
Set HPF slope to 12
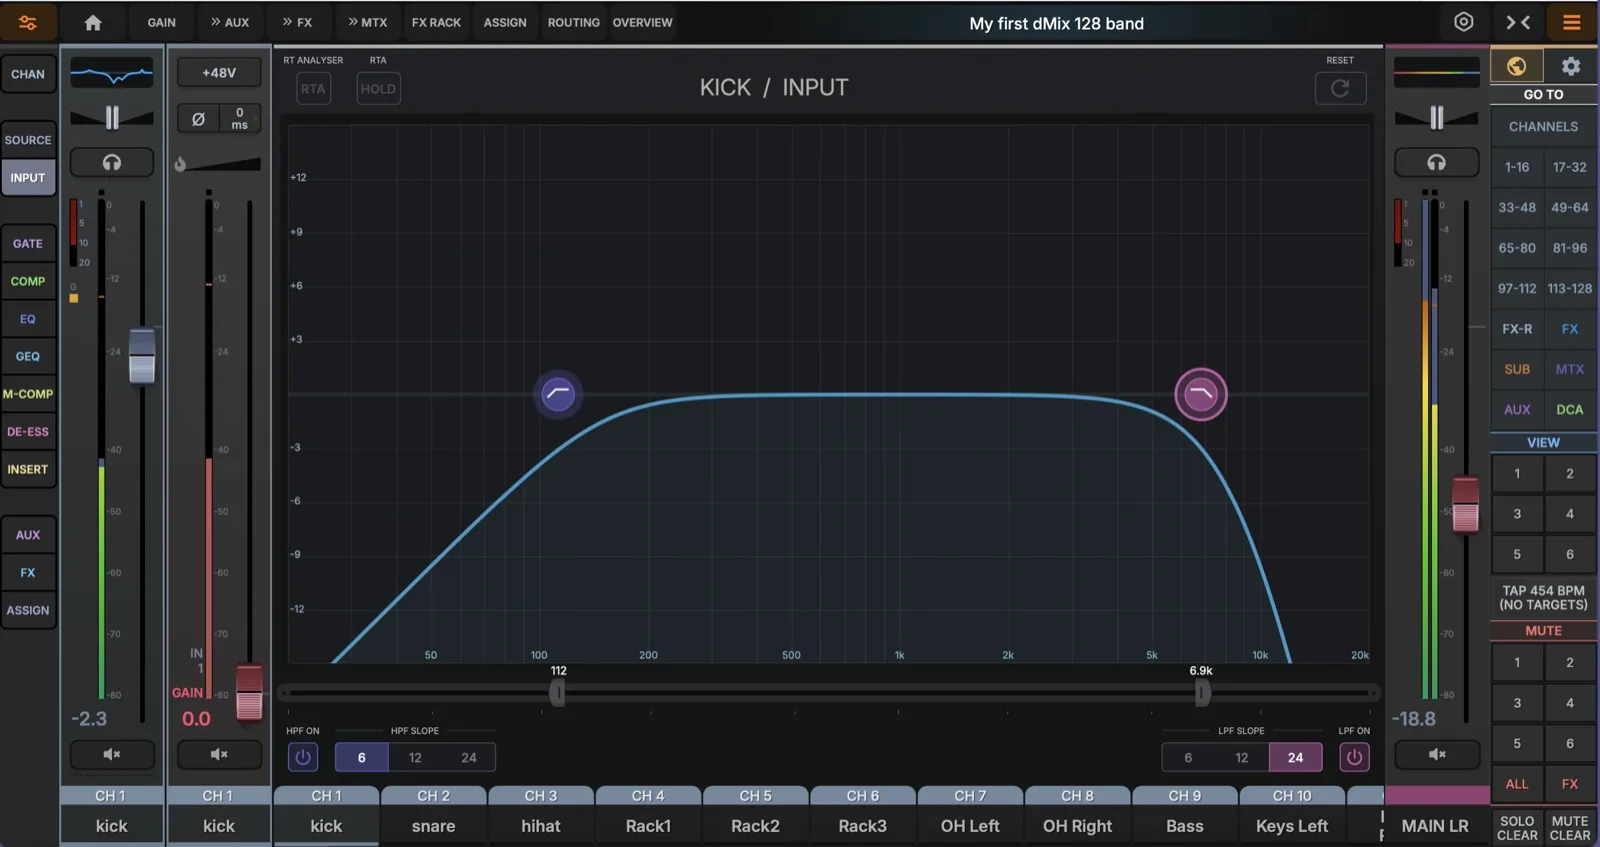click(415, 757)
